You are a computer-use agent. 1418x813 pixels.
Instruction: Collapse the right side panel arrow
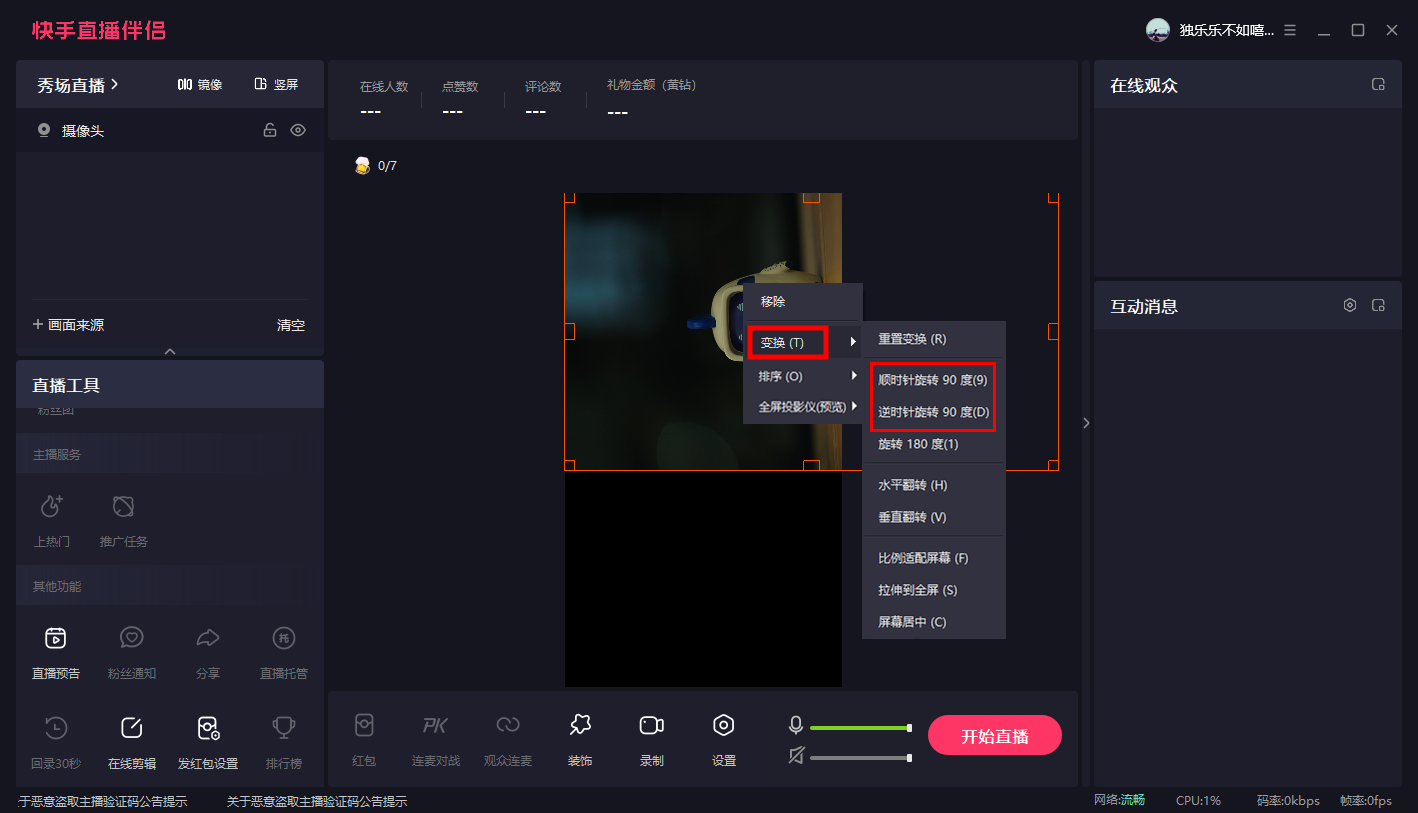pos(1086,423)
